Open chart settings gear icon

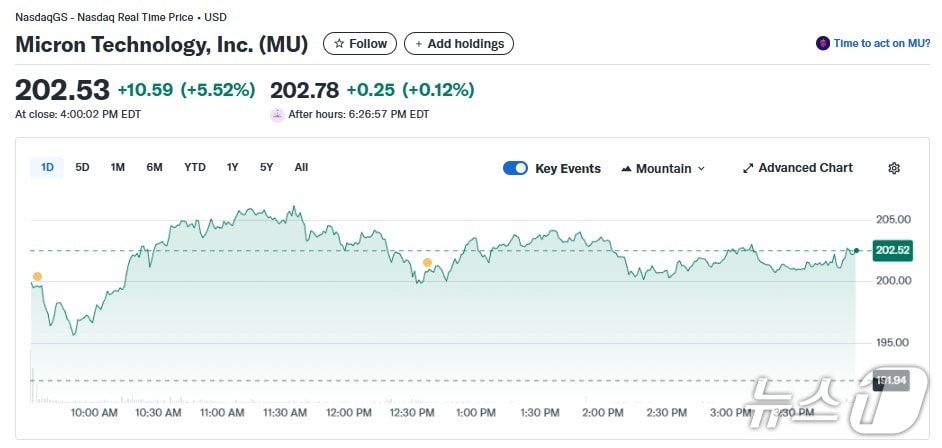(894, 168)
